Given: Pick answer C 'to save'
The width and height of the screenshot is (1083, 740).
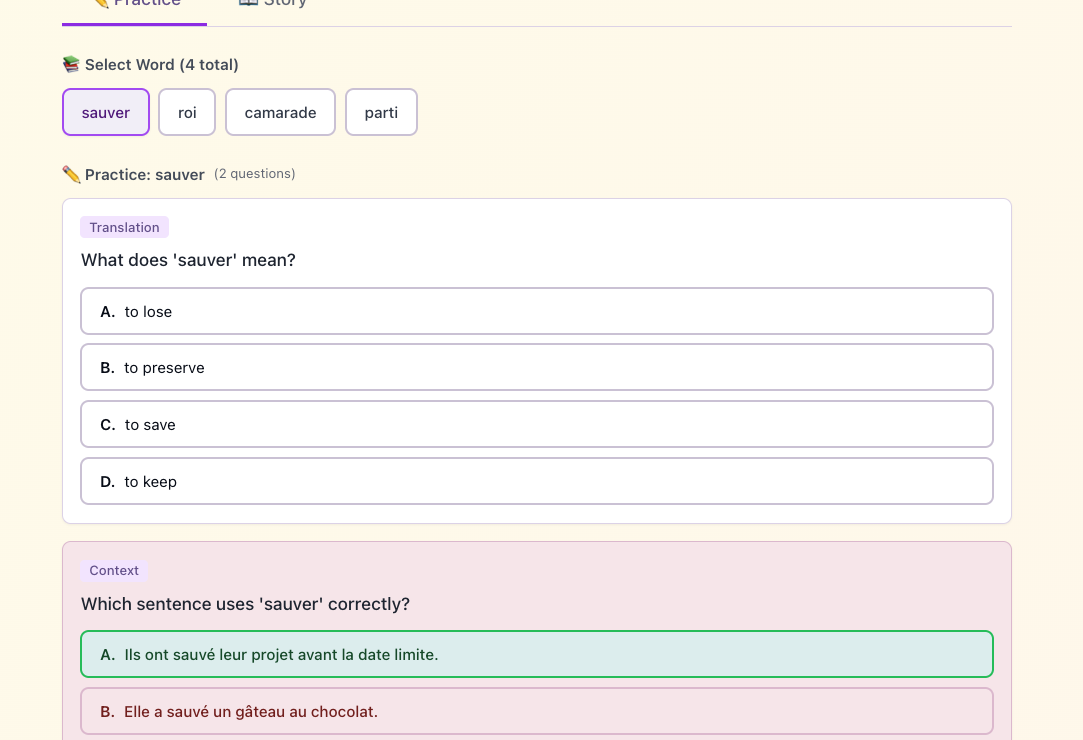Looking at the screenshot, I should [x=537, y=424].
